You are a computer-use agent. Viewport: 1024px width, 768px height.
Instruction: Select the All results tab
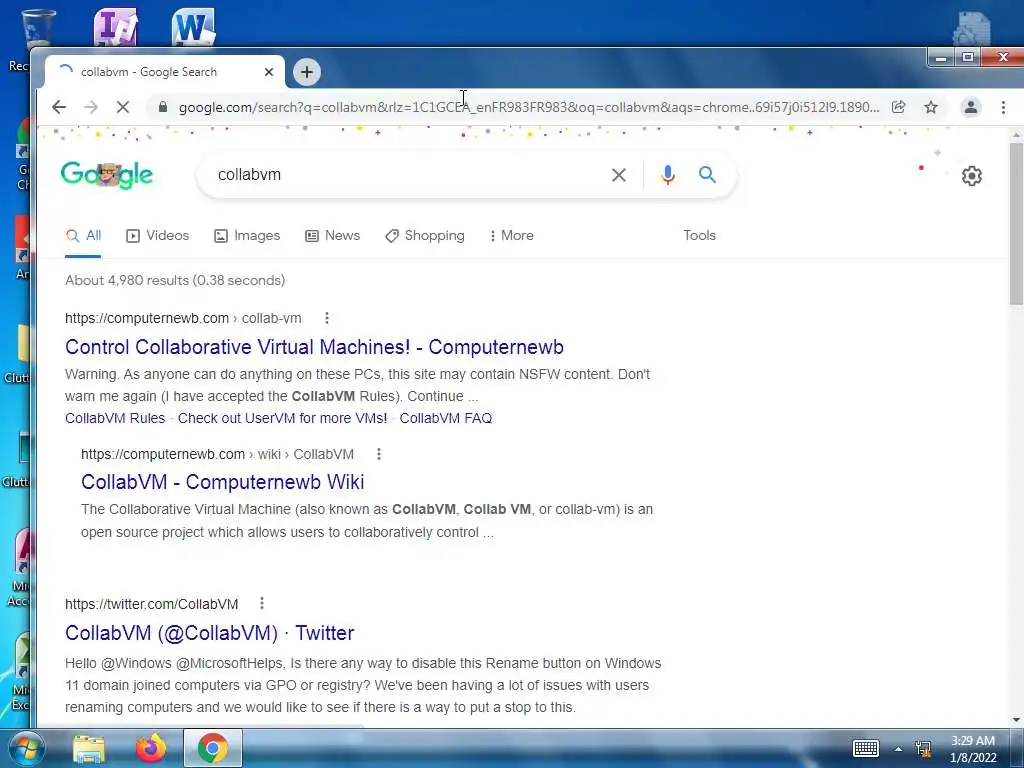[84, 236]
